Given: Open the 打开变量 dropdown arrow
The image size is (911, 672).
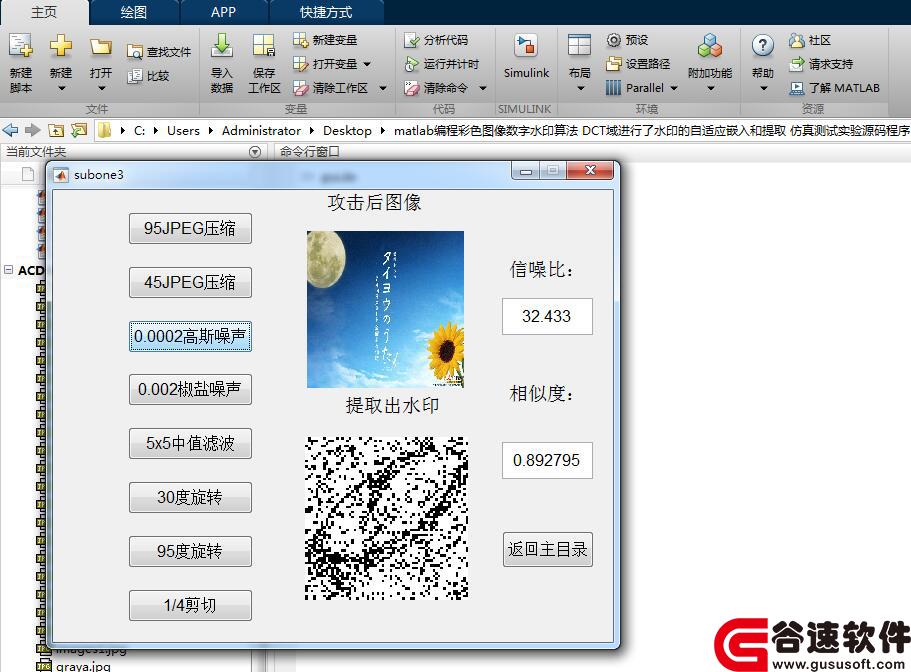Looking at the screenshot, I should [x=367, y=63].
